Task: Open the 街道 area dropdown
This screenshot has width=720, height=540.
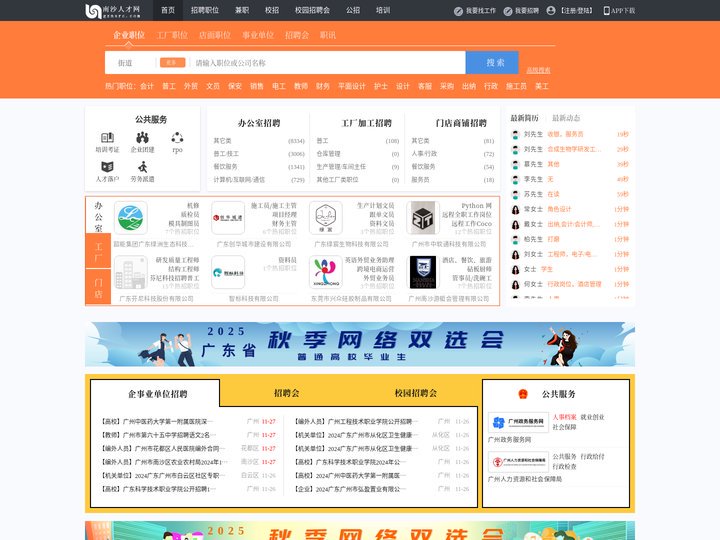Action: pos(130,63)
